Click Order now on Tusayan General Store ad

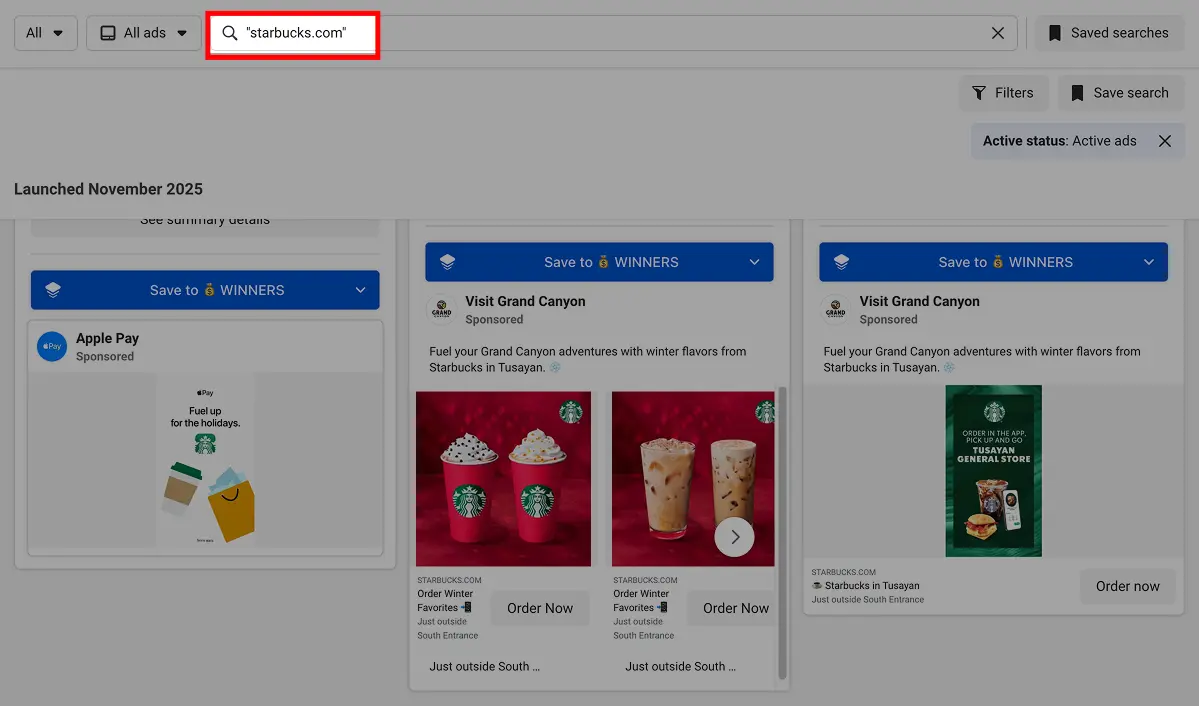coord(1127,586)
